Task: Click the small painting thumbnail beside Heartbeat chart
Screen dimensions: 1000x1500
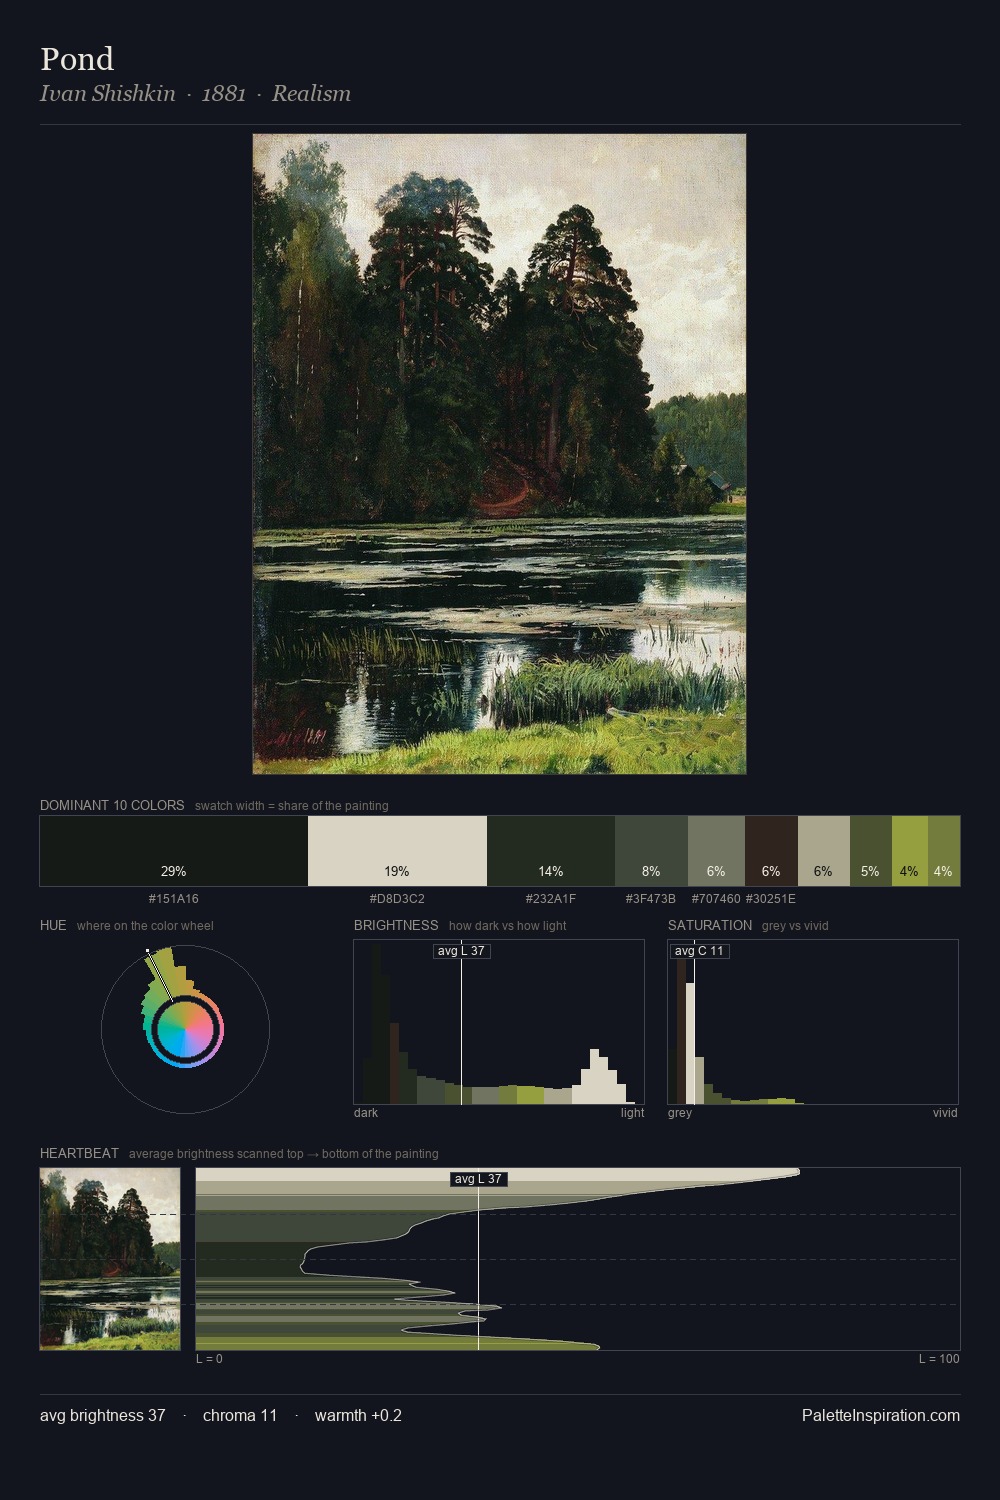Action: [x=110, y=1259]
